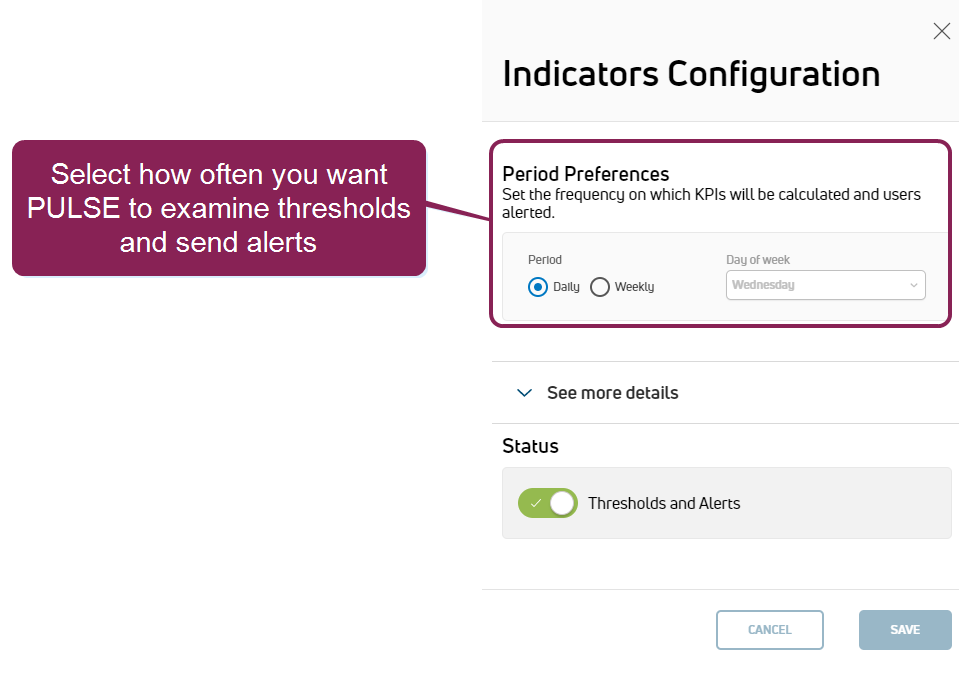The width and height of the screenshot is (959, 673).
Task: Click the chevron icon beside See more details
Action: pyautogui.click(x=524, y=393)
